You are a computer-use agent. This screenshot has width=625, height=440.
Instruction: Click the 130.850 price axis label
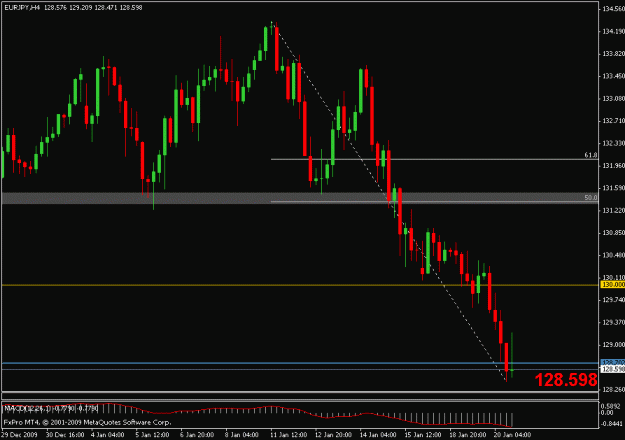[x=613, y=232]
